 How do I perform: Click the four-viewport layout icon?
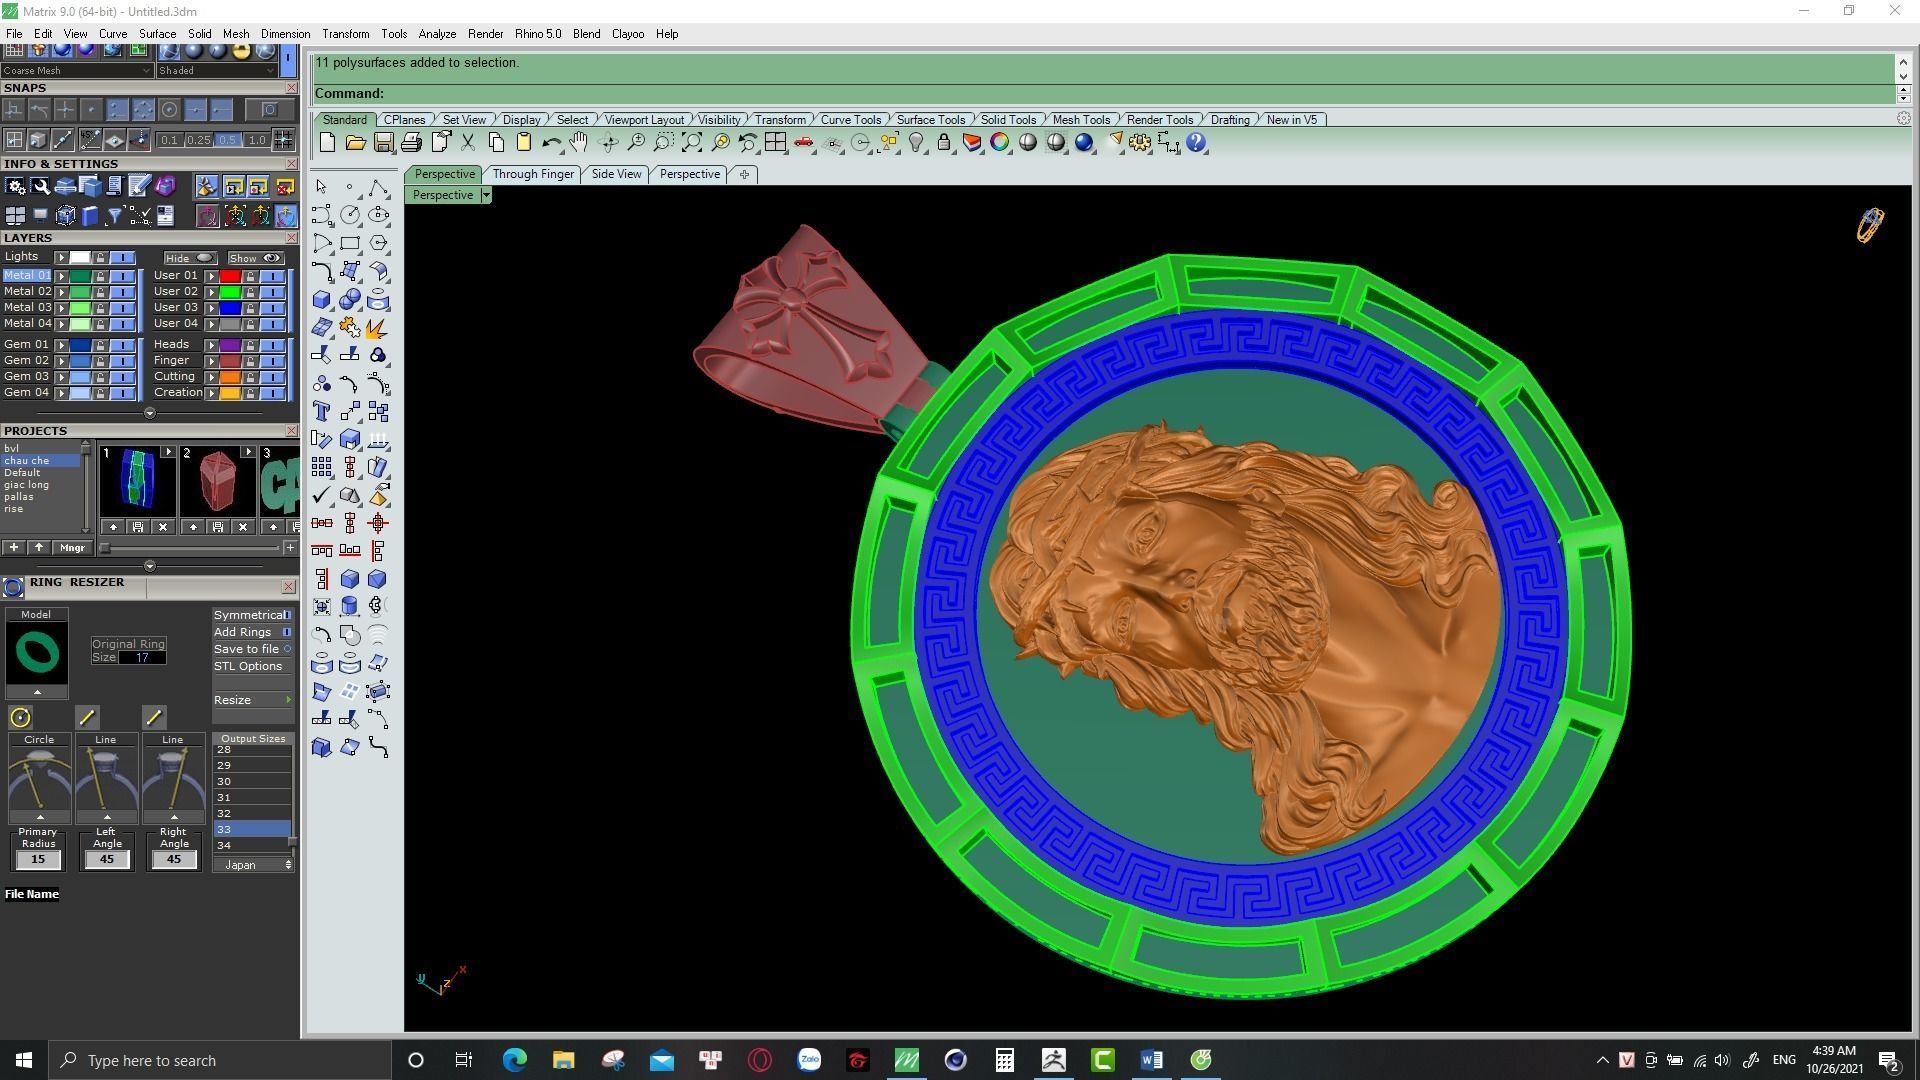(775, 143)
